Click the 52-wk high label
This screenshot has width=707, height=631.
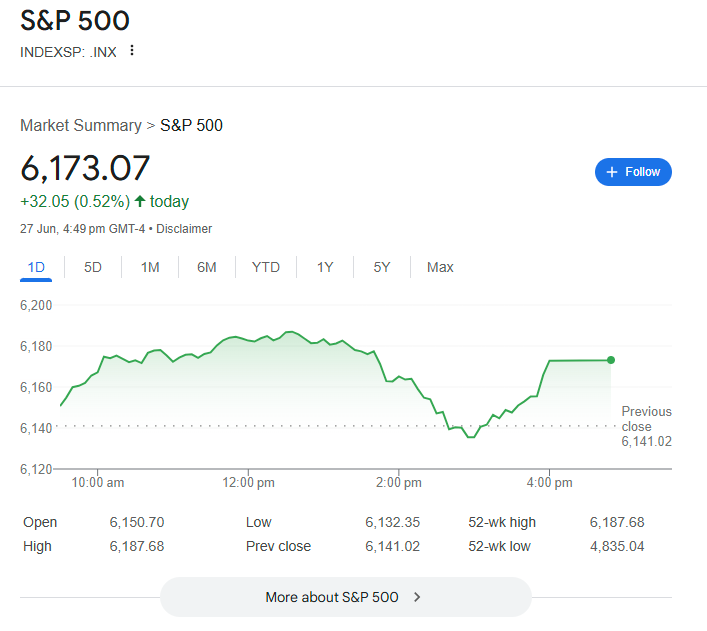[x=502, y=522]
